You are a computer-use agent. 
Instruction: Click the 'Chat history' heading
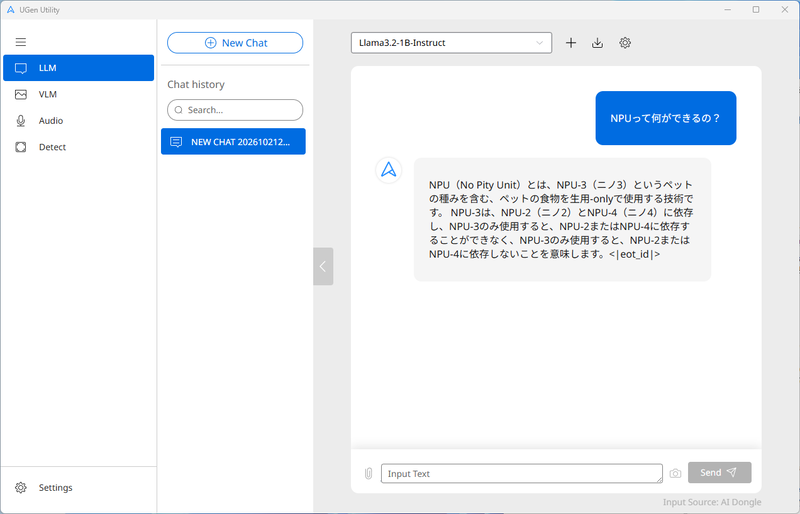point(196,84)
